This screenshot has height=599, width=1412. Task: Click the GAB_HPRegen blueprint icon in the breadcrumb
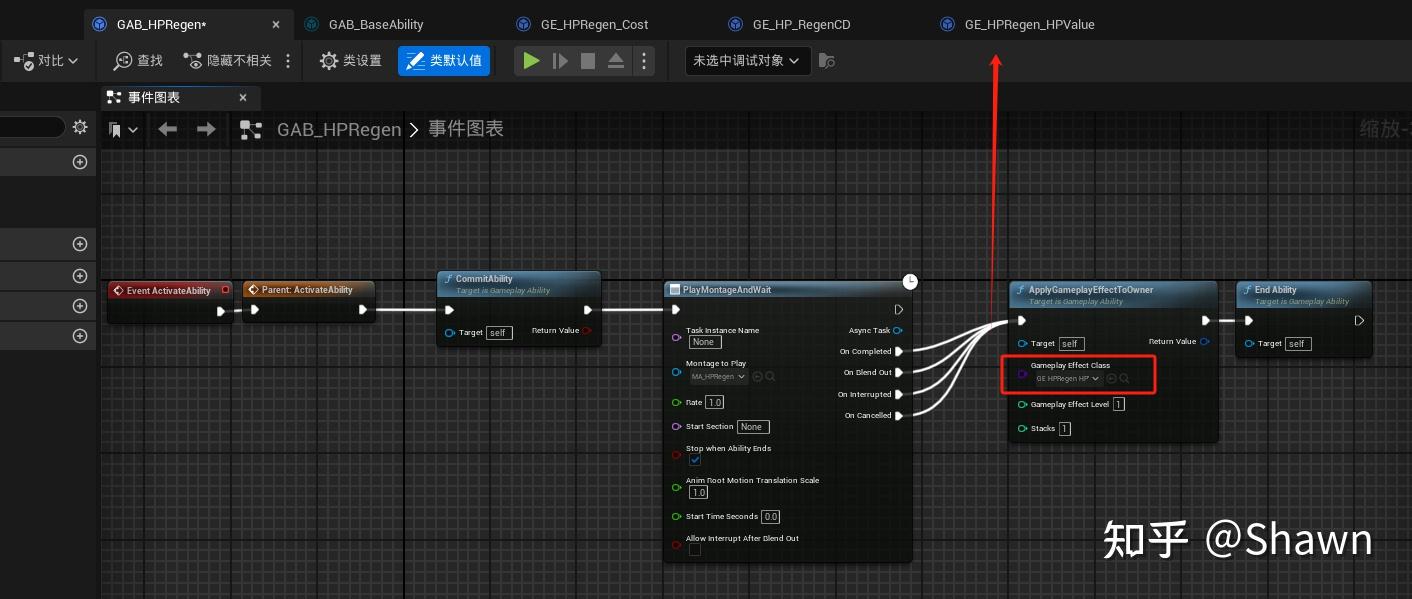click(250, 128)
